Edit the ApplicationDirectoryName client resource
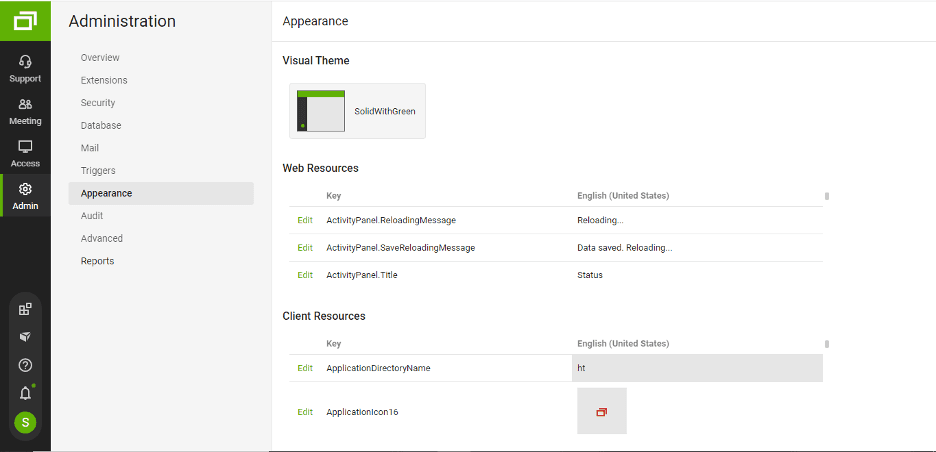Image resolution: width=936 pixels, height=452 pixels. tap(305, 368)
